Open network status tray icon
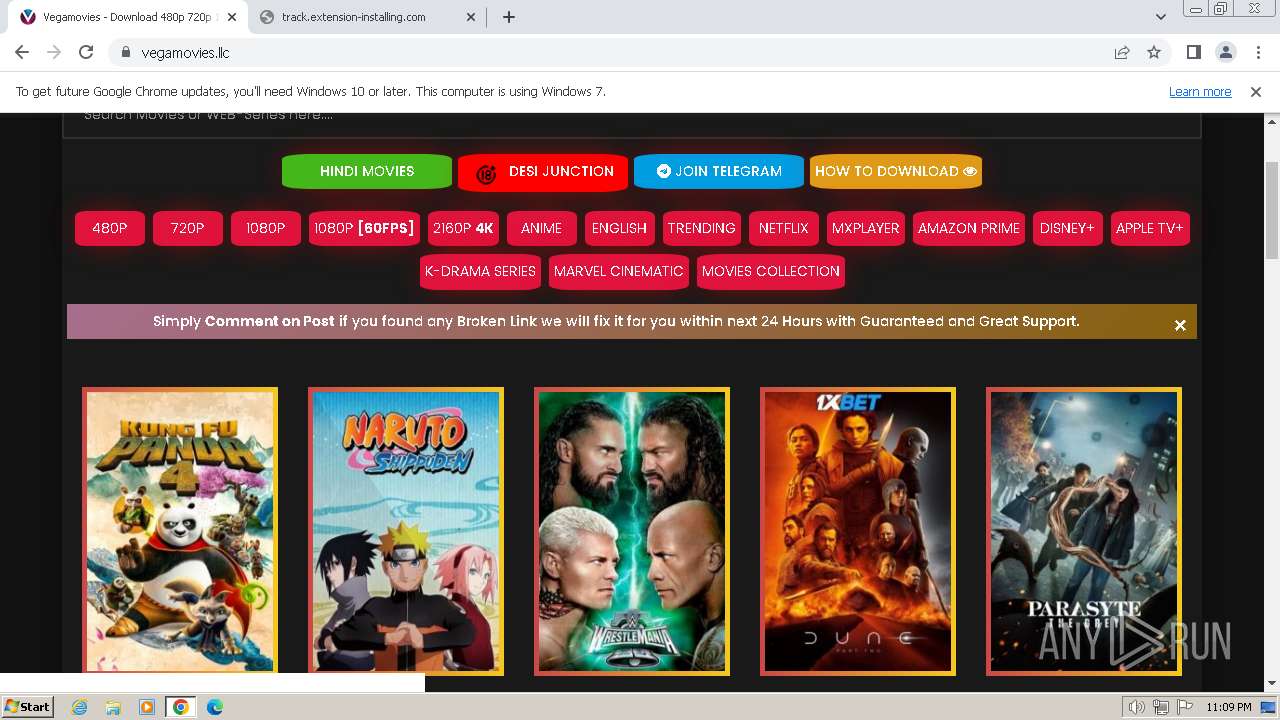The image size is (1280, 720). point(1160,707)
